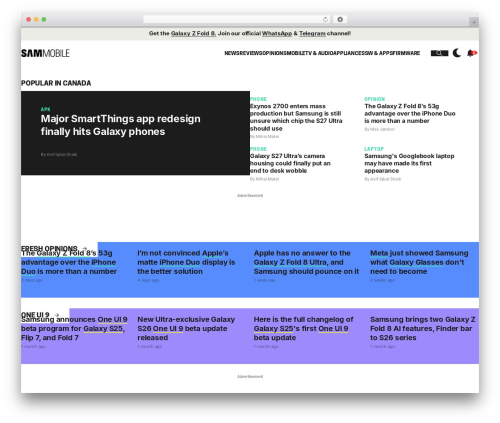
Task: Open the Reviews menu item
Action: [x=251, y=53]
